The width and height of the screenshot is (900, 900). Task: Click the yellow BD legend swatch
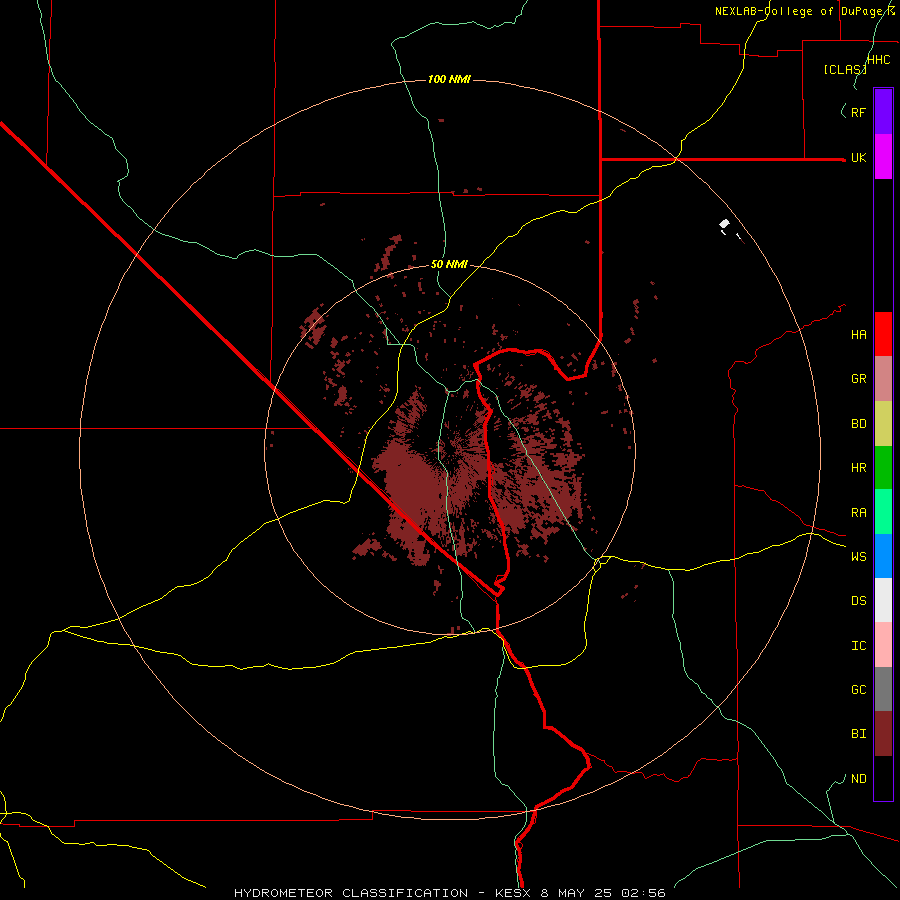tap(883, 424)
